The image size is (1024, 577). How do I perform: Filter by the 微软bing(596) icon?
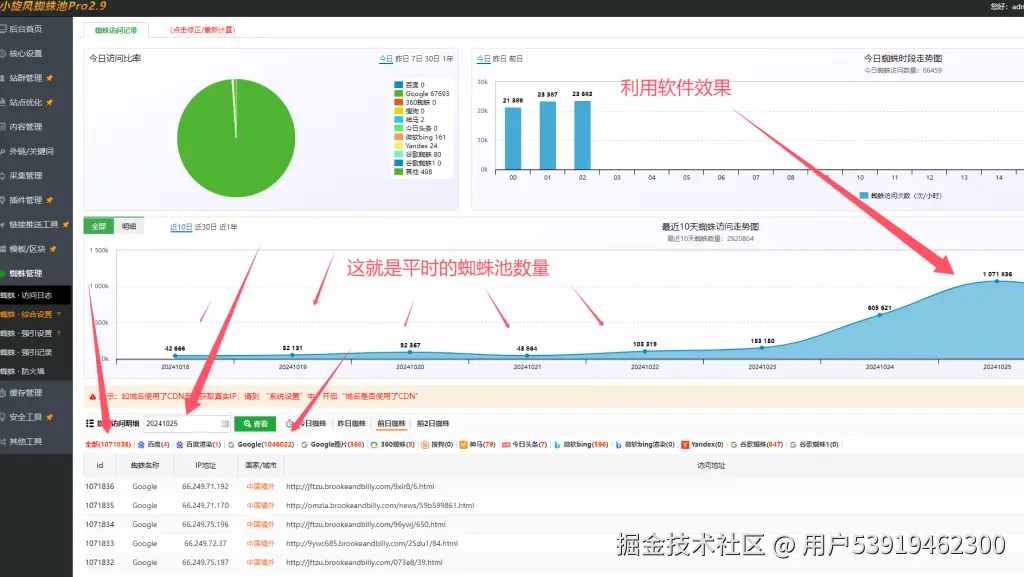[x=557, y=444]
